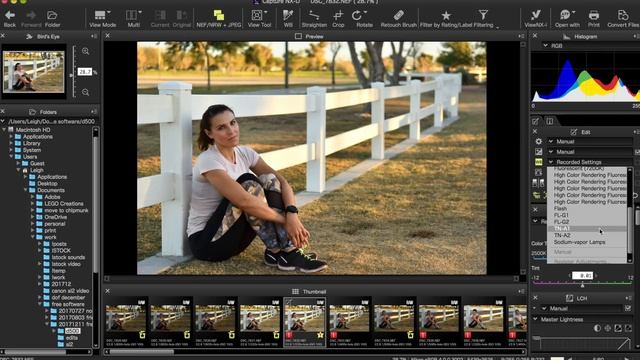Choose TN-A1 from white balance list
Screen dimensions: 640x360
[x=562, y=229]
